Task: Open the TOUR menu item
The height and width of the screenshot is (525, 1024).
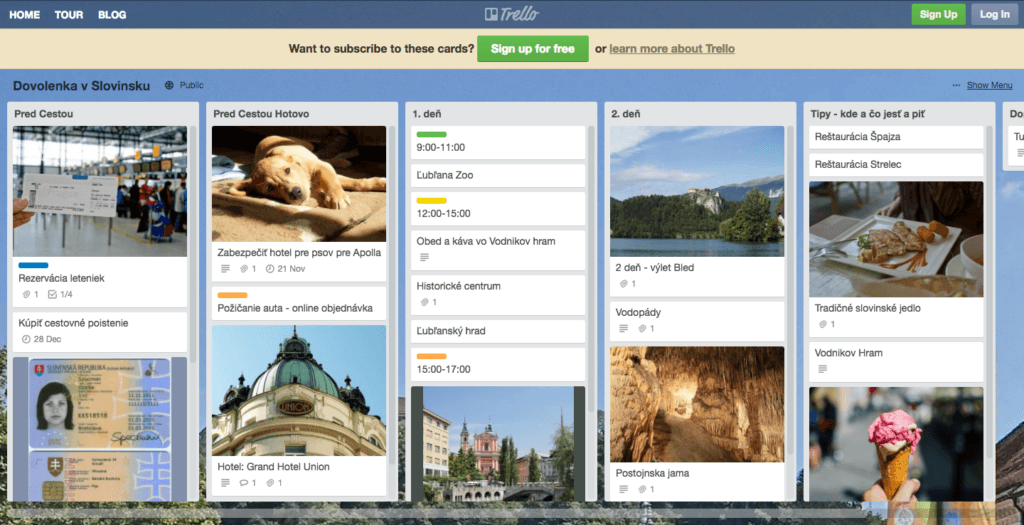Action: [69, 15]
